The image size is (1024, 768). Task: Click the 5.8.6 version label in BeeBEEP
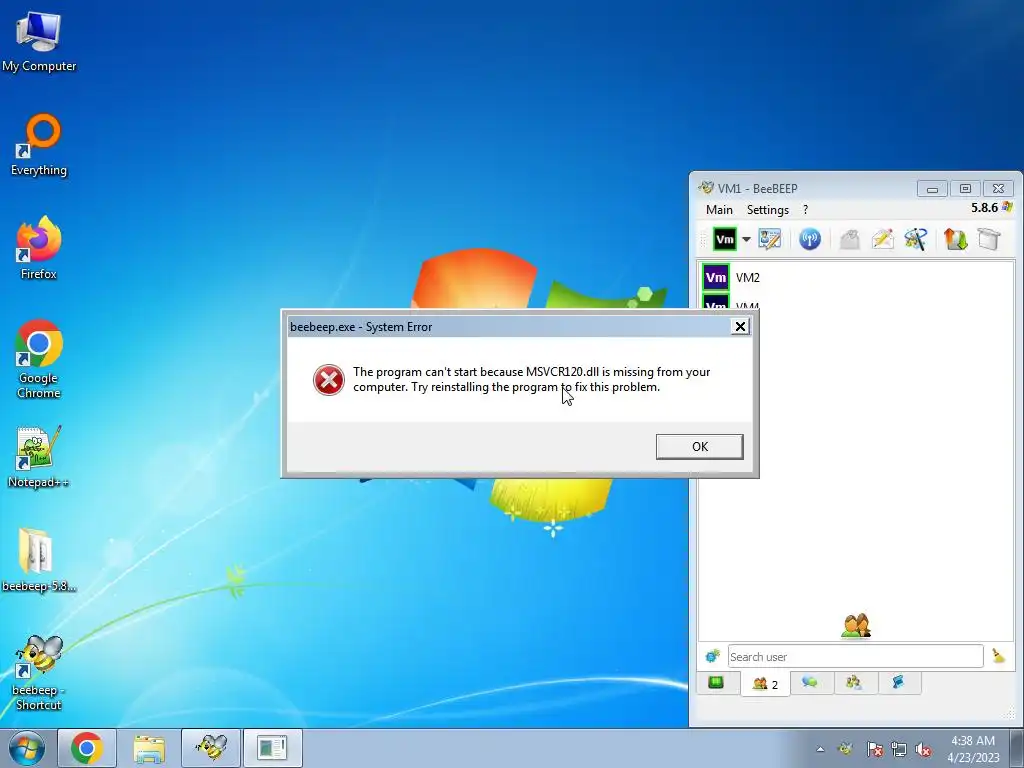[984, 208]
